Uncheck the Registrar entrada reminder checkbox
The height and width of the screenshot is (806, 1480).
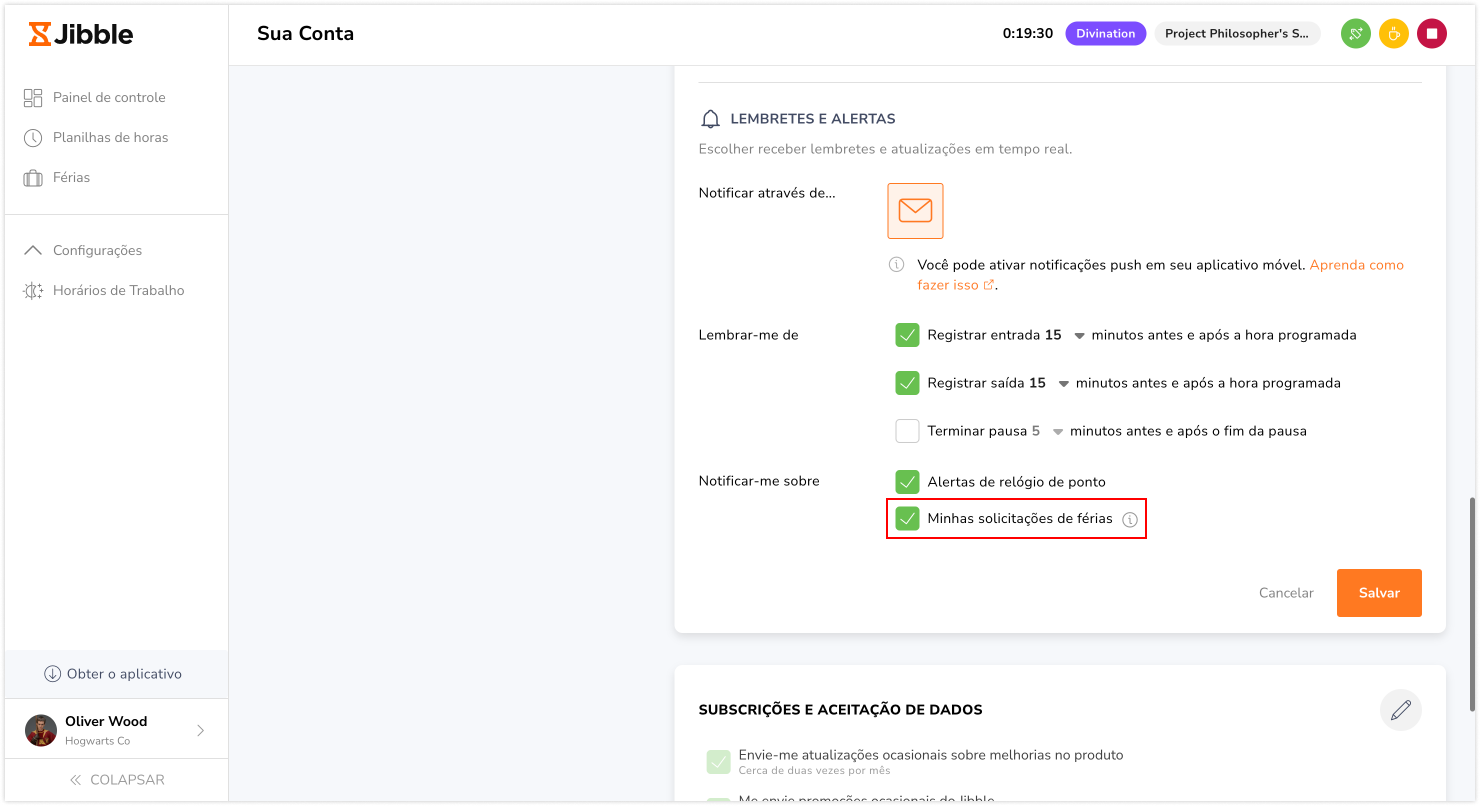(x=907, y=335)
